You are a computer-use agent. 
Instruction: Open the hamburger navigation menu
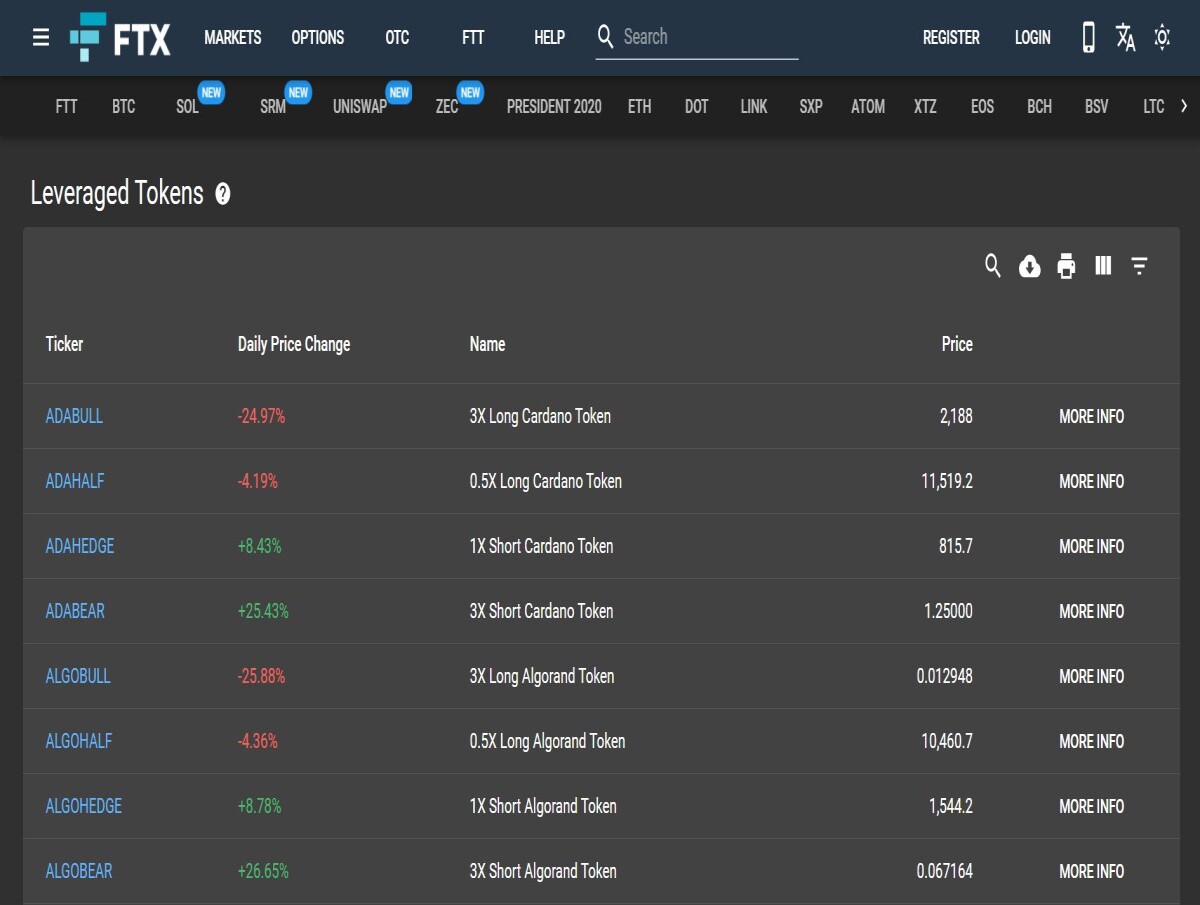[x=41, y=38]
